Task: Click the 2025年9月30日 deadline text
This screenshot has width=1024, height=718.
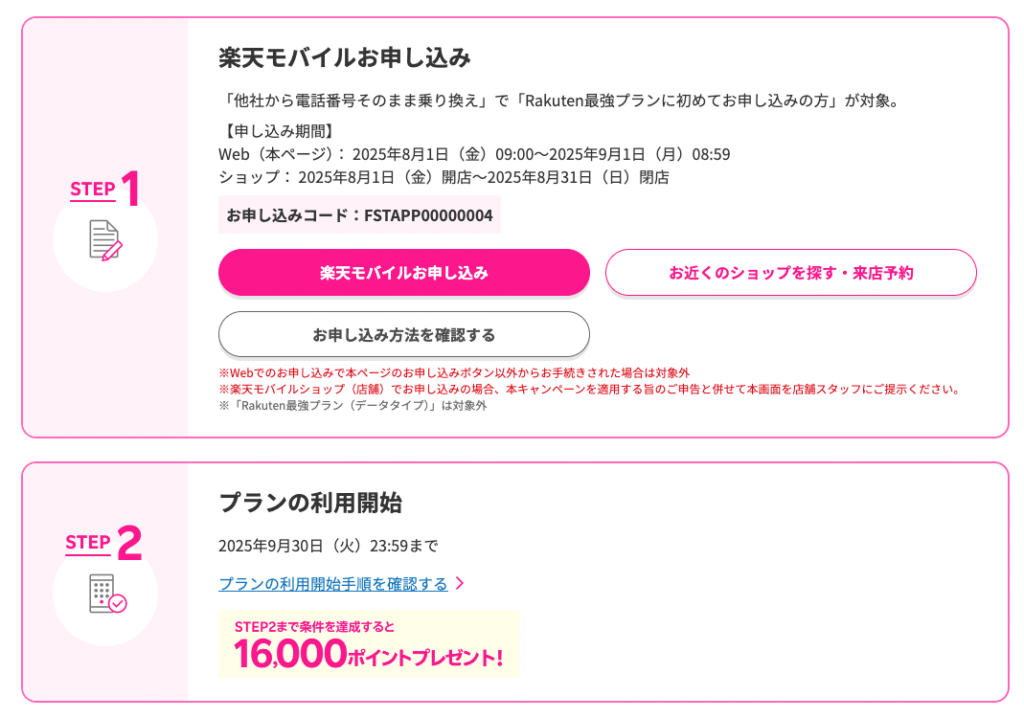Action: 328,546
